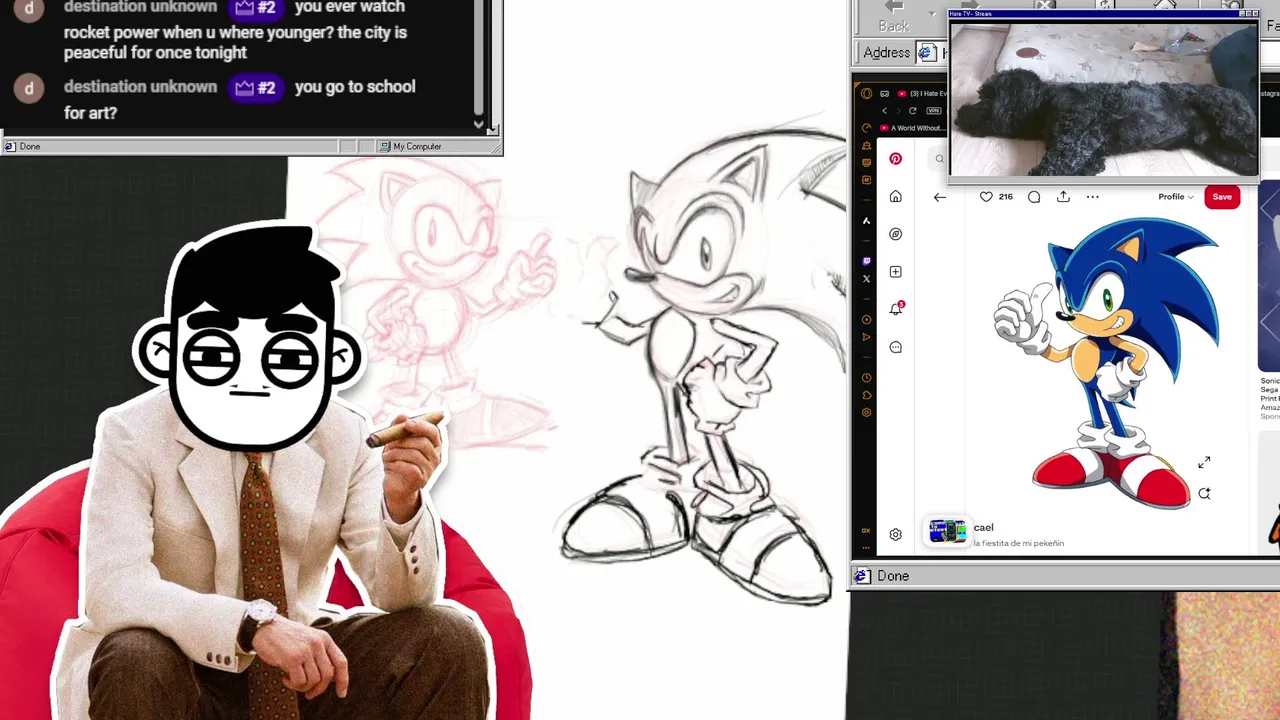Open the Pinterest logo home link
The image size is (1280, 720).
click(x=895, y=159)
